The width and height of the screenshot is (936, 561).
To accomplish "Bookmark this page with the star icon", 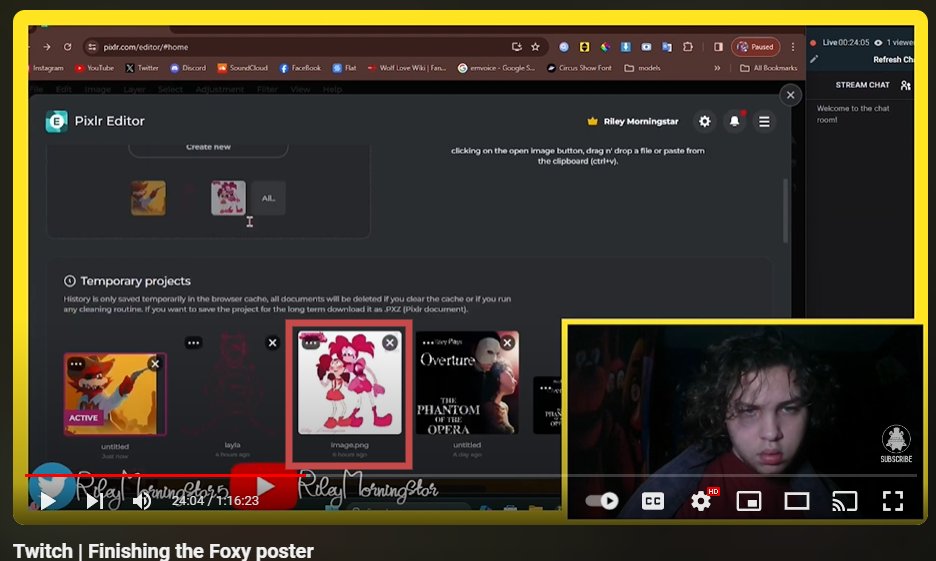I will pyautogui.click(x=535, y=47).
